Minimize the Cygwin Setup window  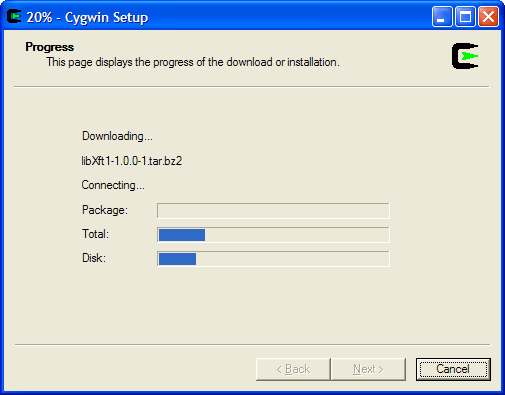pos(442,16)
